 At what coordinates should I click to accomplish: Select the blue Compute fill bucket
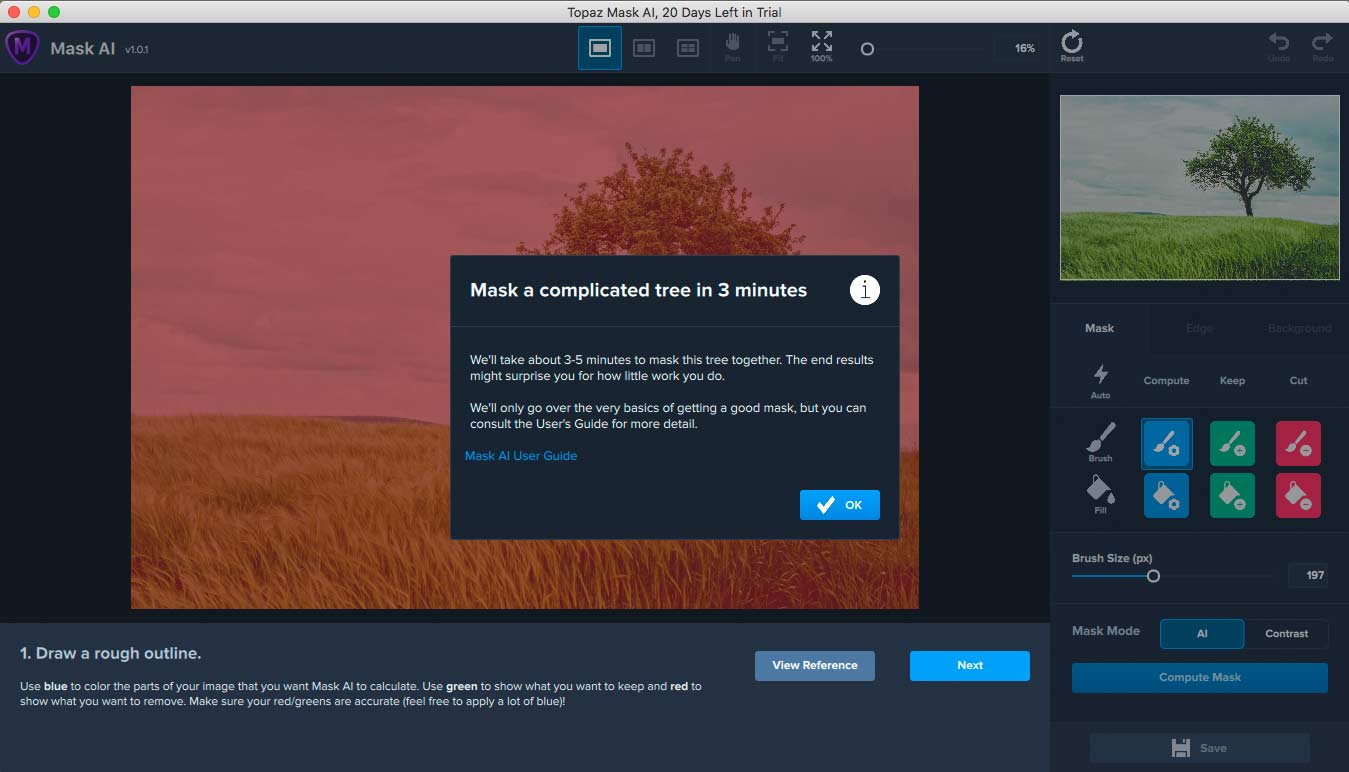1166,495
